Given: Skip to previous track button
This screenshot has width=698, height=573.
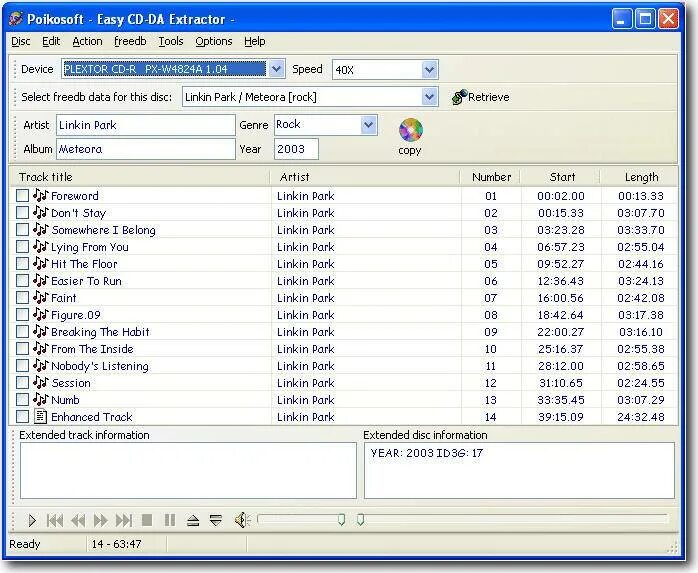Looking at the screenshot, I should (x=55, y=520).
